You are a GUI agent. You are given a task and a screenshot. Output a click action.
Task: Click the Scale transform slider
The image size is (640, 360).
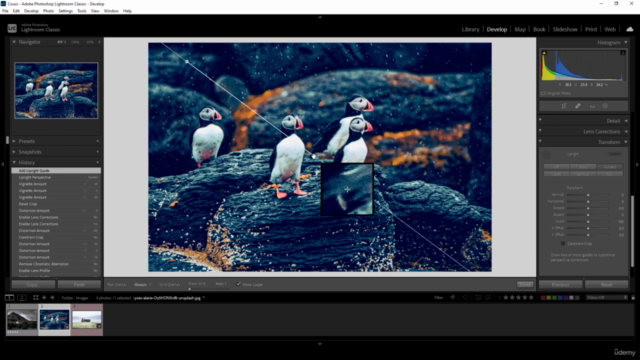588,222
